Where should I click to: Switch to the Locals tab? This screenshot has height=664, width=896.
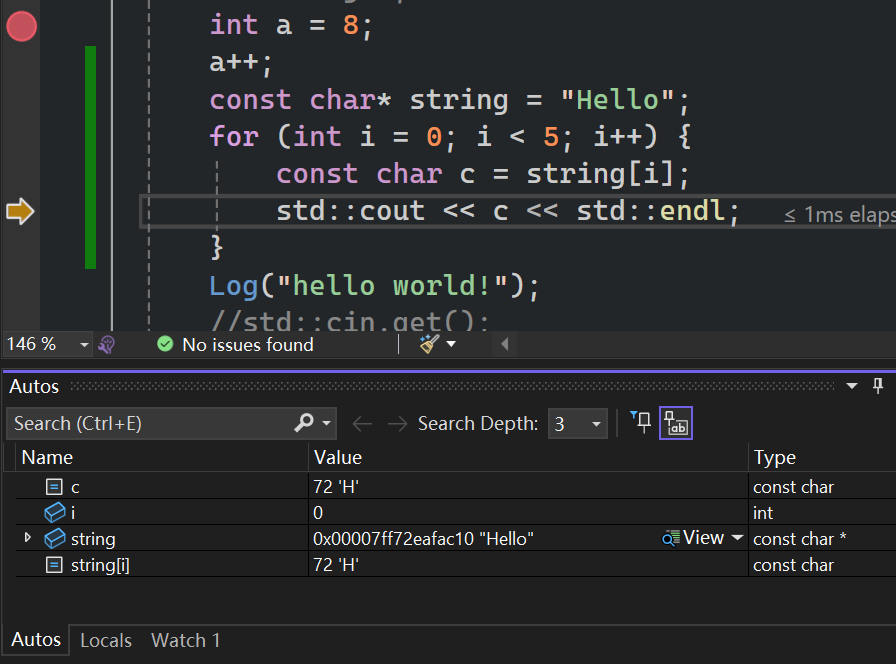tap(106, 640)
